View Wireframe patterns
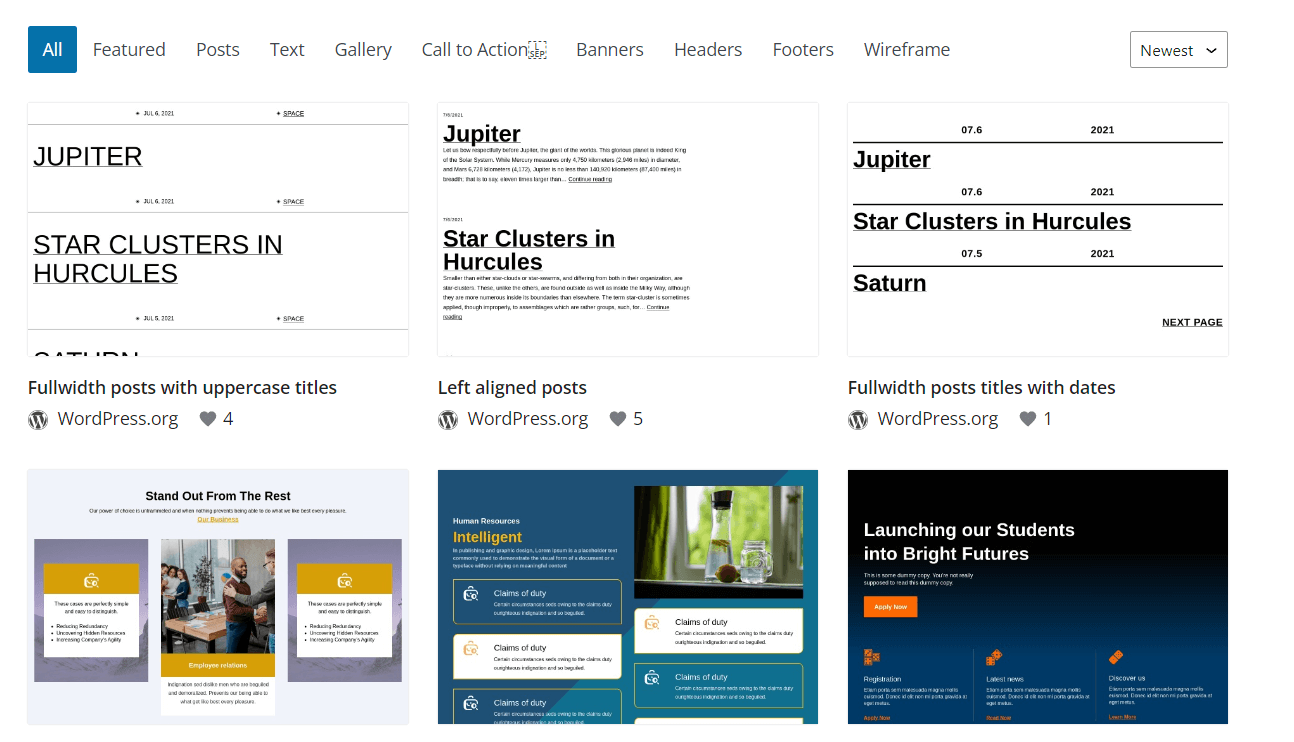Viewport: 1294px width, 742px height. coord(906,48)
